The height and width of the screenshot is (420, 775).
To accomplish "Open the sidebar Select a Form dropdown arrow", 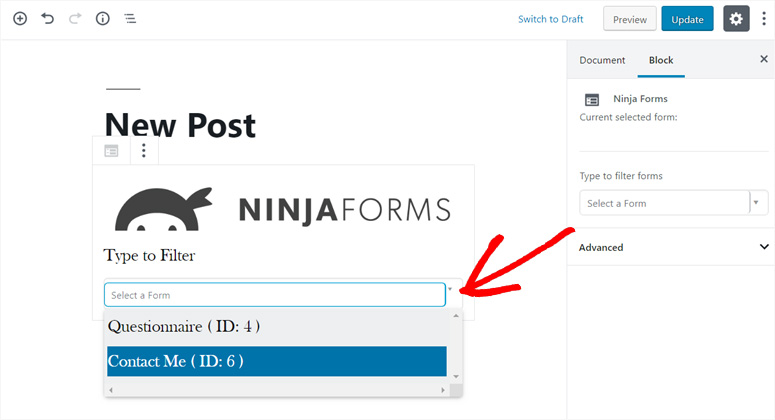I will 756,202.
